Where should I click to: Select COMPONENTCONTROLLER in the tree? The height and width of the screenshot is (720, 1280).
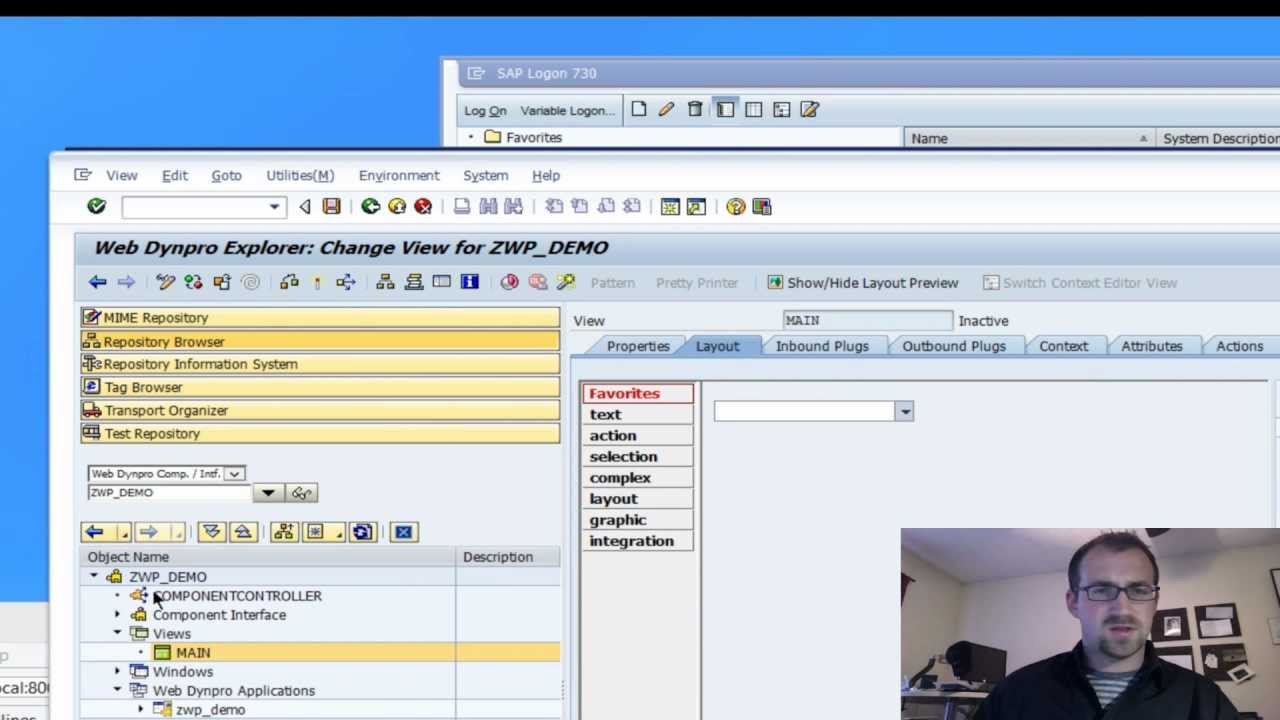click(237, 596)
